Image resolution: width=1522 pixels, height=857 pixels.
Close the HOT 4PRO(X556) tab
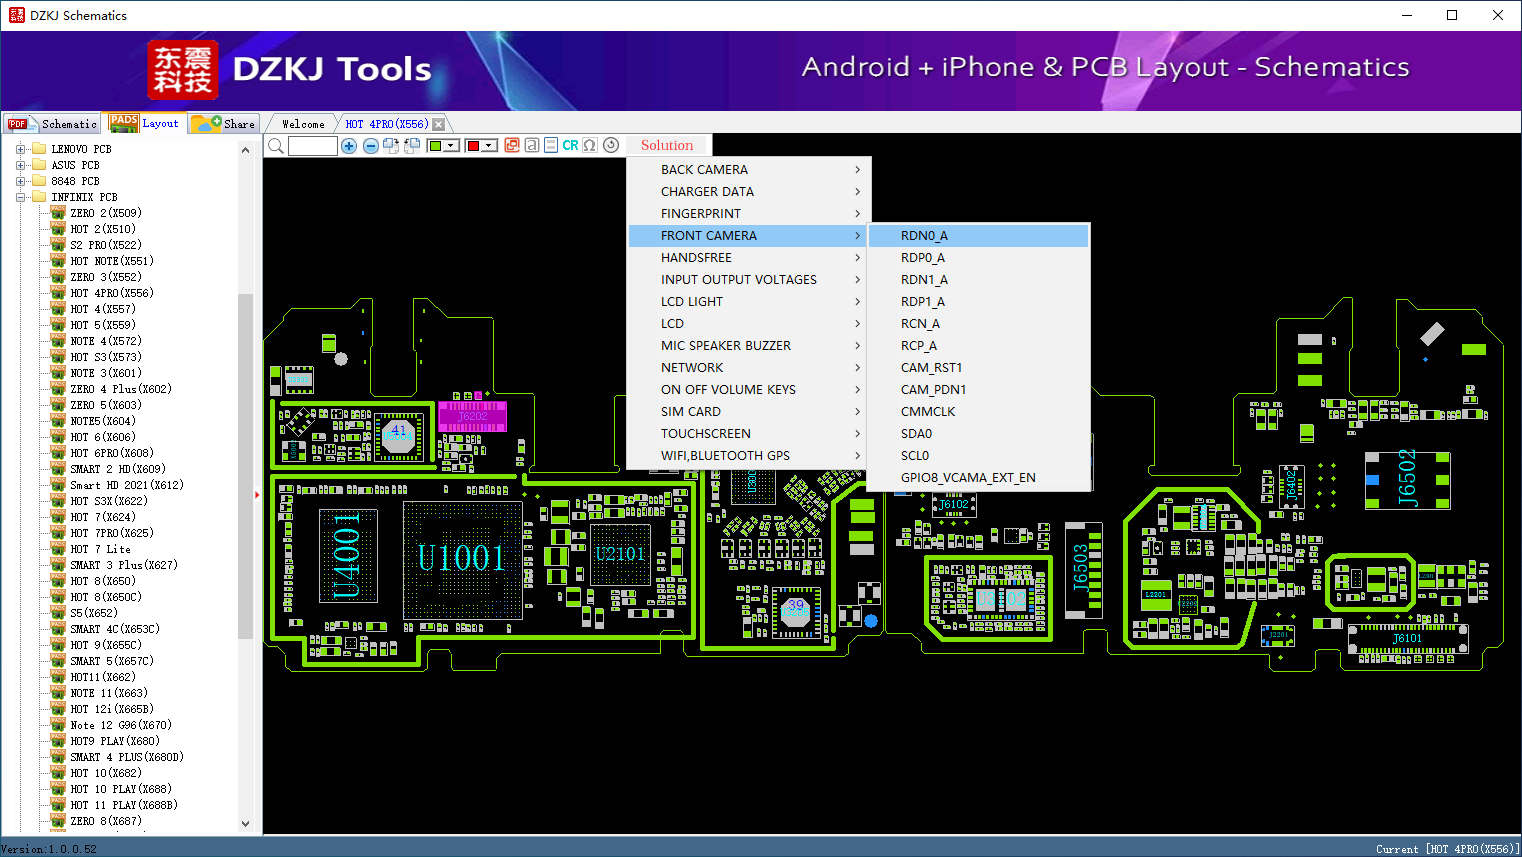438,124
